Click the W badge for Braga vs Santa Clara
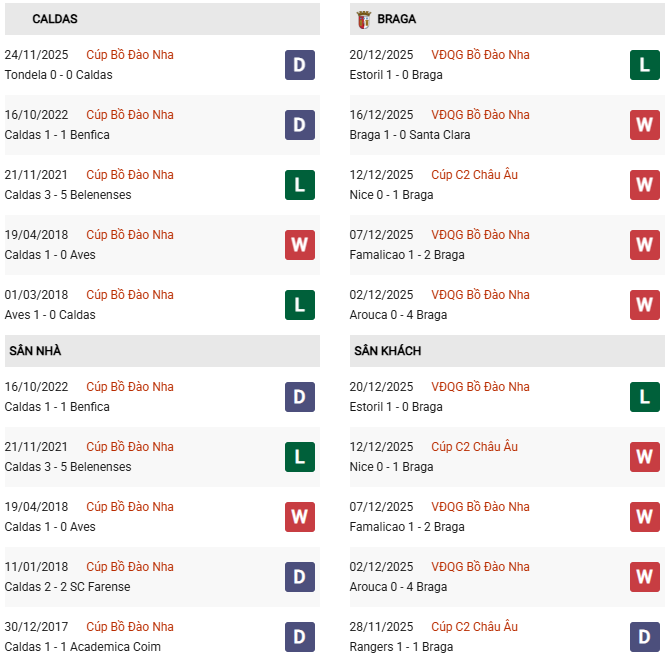This screenshot has width=666, height=661. [645, 125]
